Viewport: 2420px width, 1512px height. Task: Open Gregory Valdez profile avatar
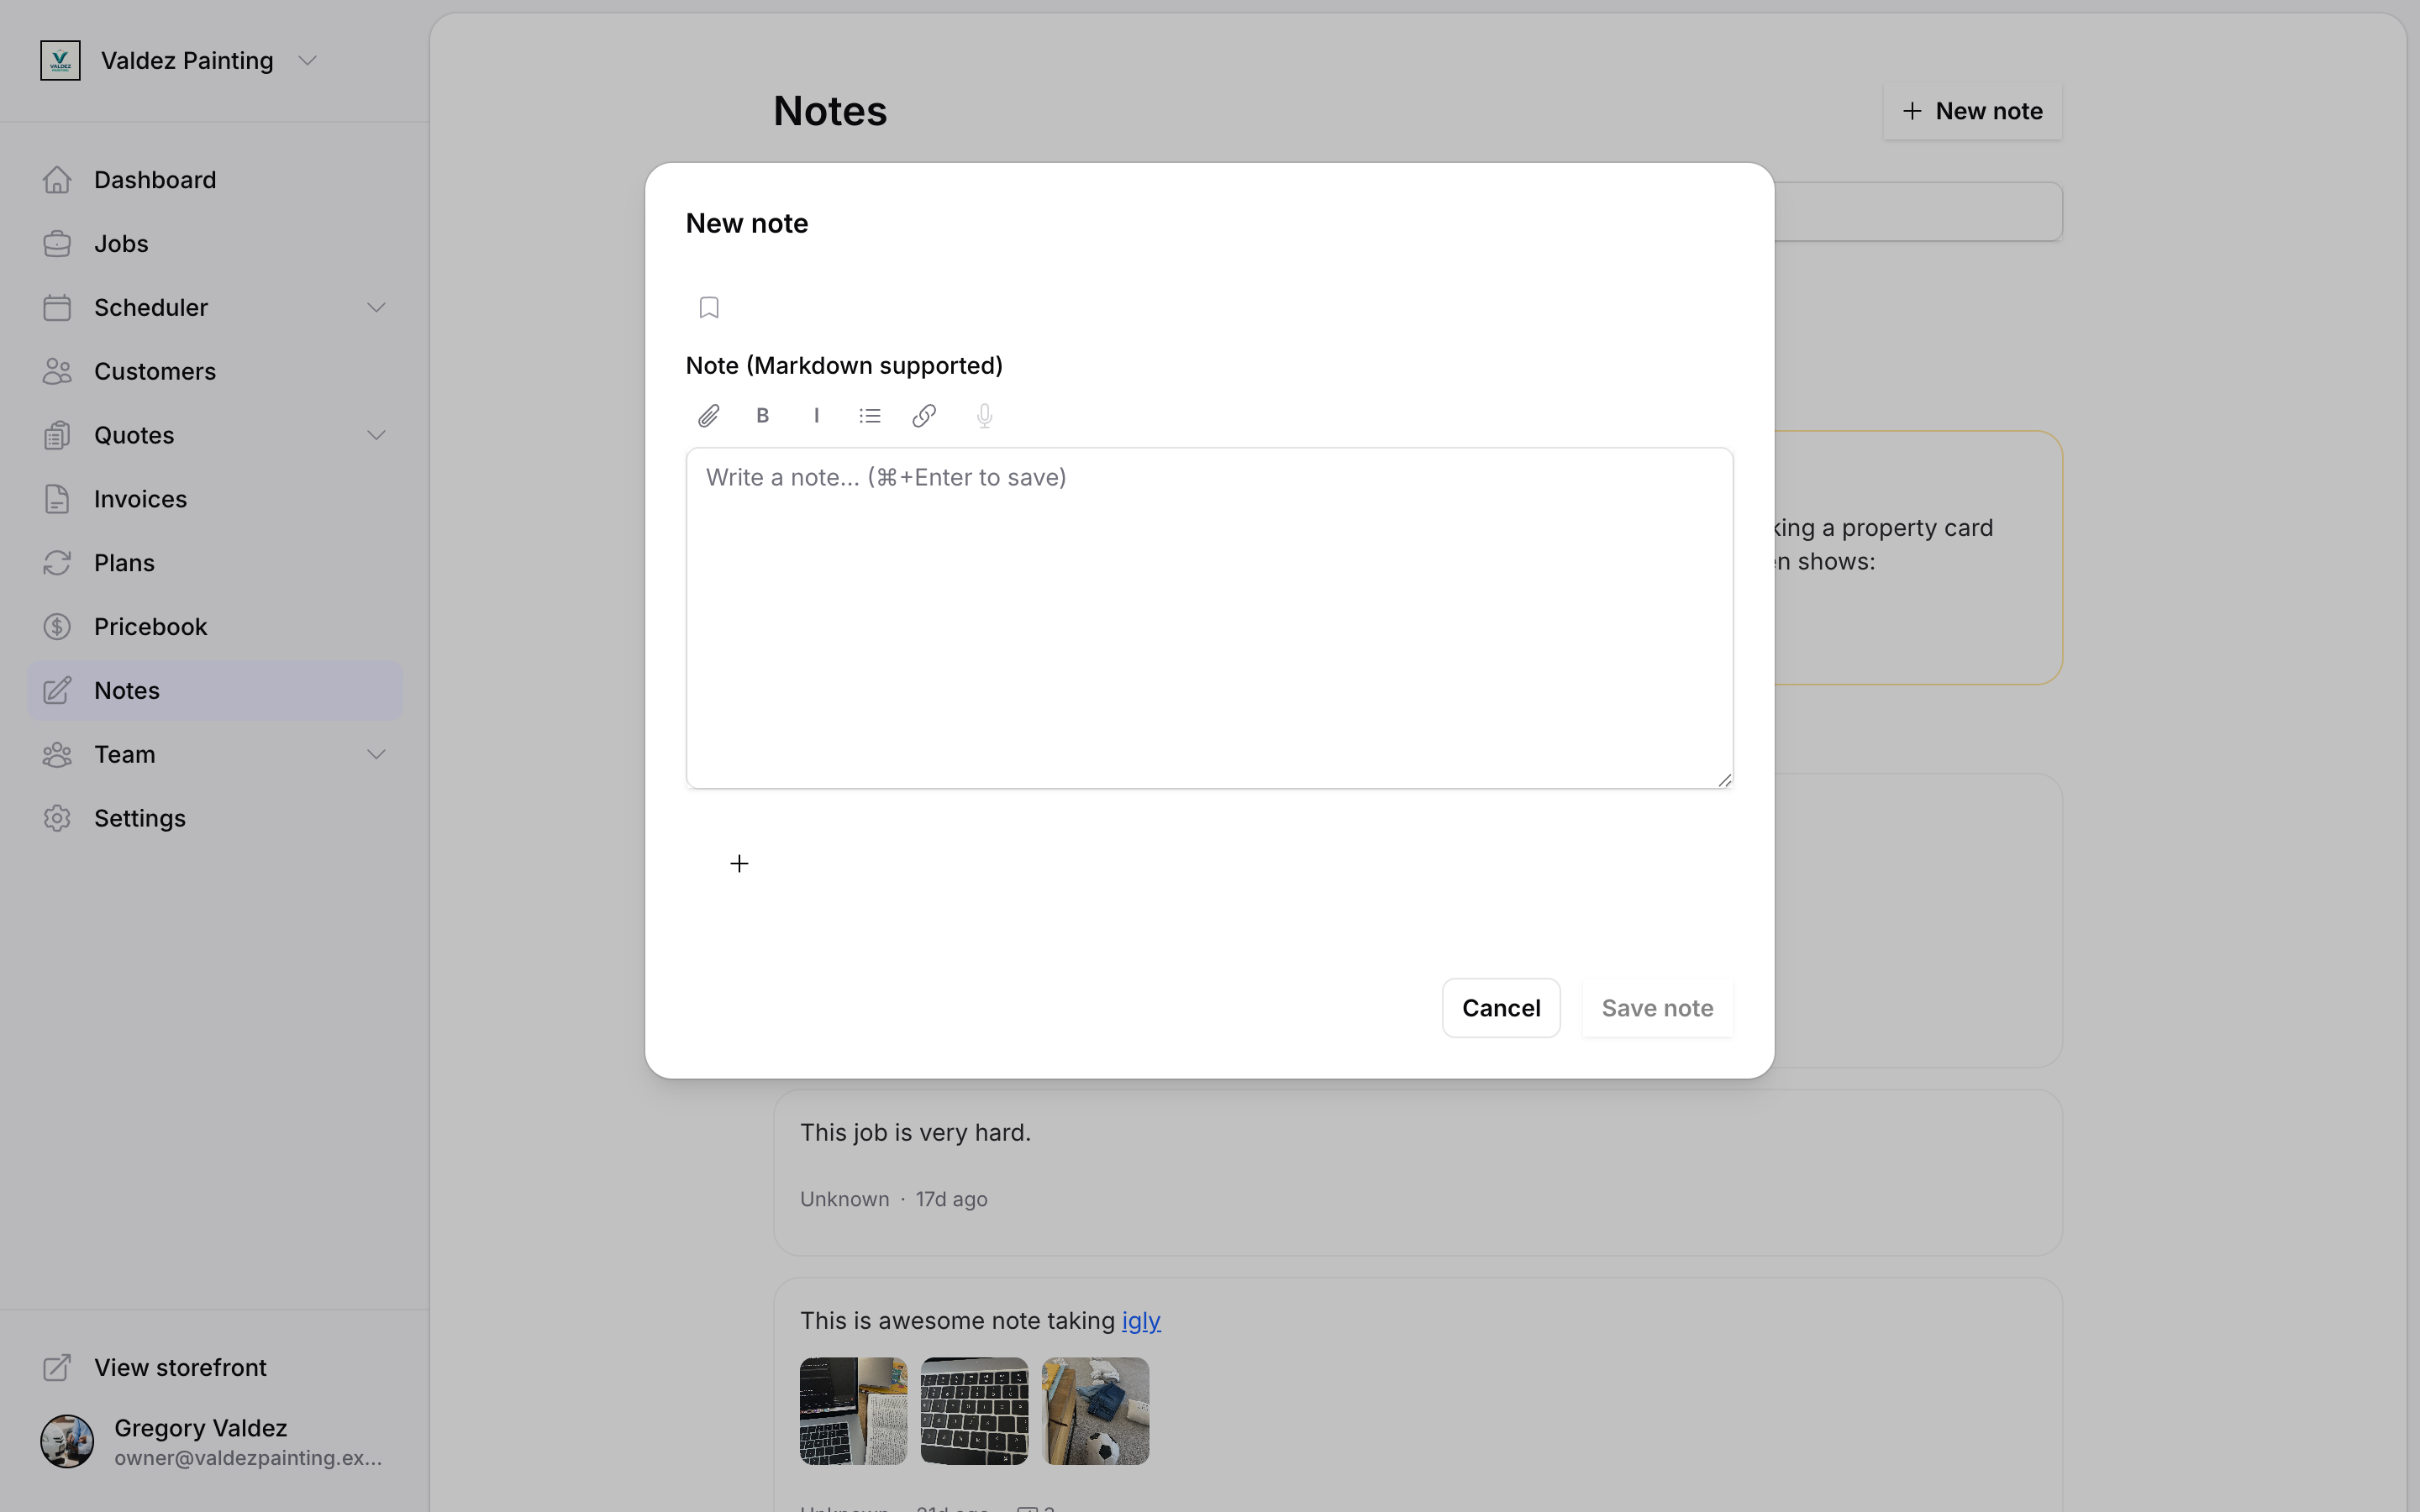pyautogui.click(x=67, y=1442)
